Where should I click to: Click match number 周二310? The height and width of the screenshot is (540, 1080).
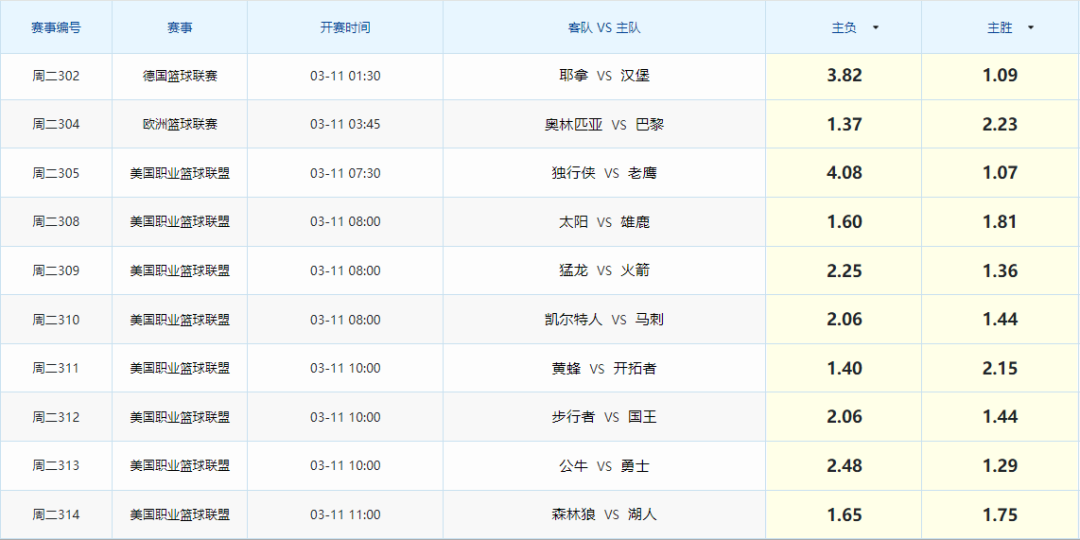click(x=56, y=320)
